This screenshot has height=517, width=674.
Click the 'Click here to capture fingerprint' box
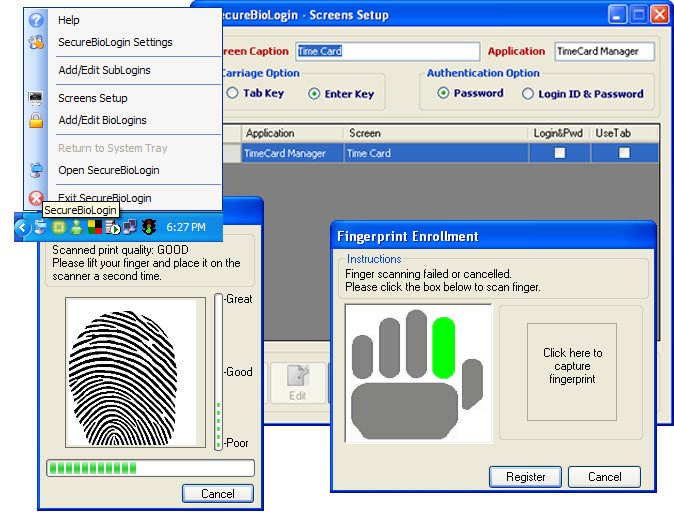click(x=572, y=372)
